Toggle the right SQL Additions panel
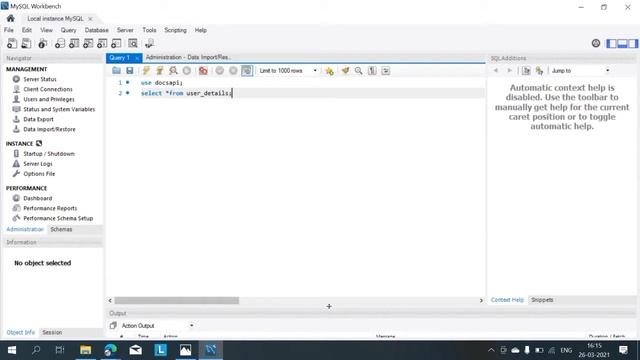 633,43
